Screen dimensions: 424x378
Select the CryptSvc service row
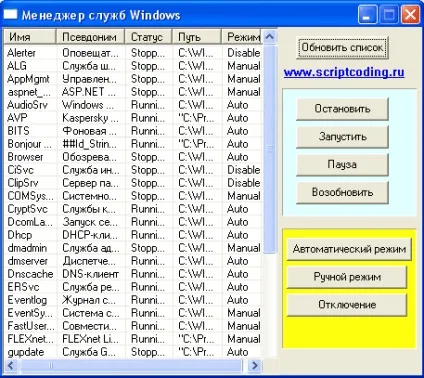click(133, 209)
